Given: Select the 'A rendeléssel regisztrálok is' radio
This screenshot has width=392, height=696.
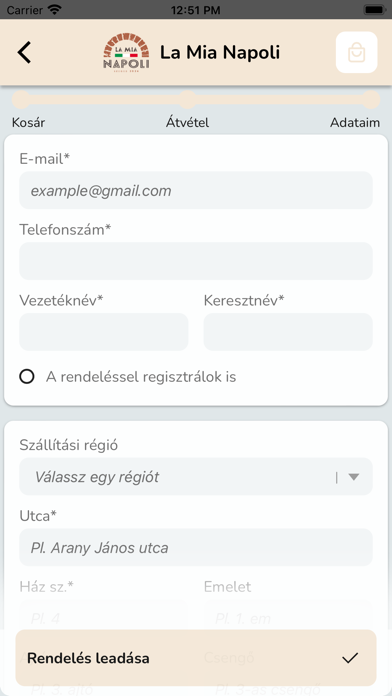Looking at the screenshot, I should 27,377.
